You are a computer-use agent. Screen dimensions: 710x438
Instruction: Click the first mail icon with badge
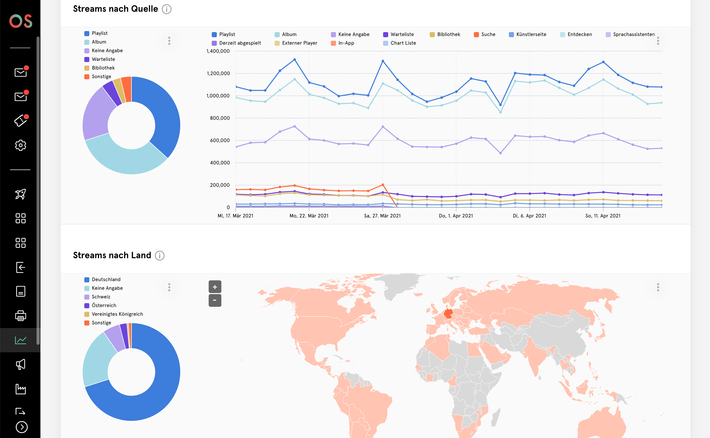(x=21, y=72)
